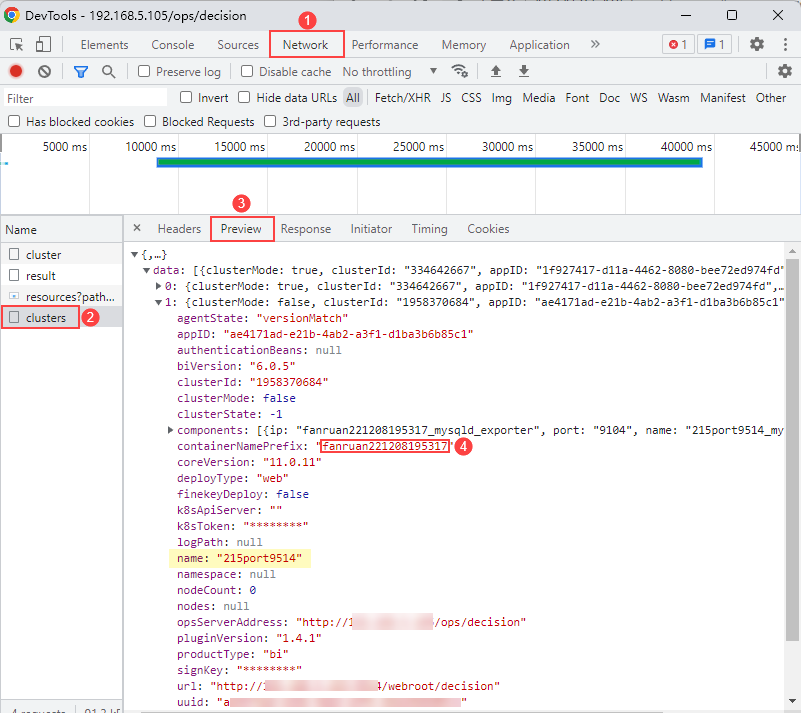The height and width of the screenshot is (713, 801).
Task: Switch to the Console tab
Action: pos(173,45)
